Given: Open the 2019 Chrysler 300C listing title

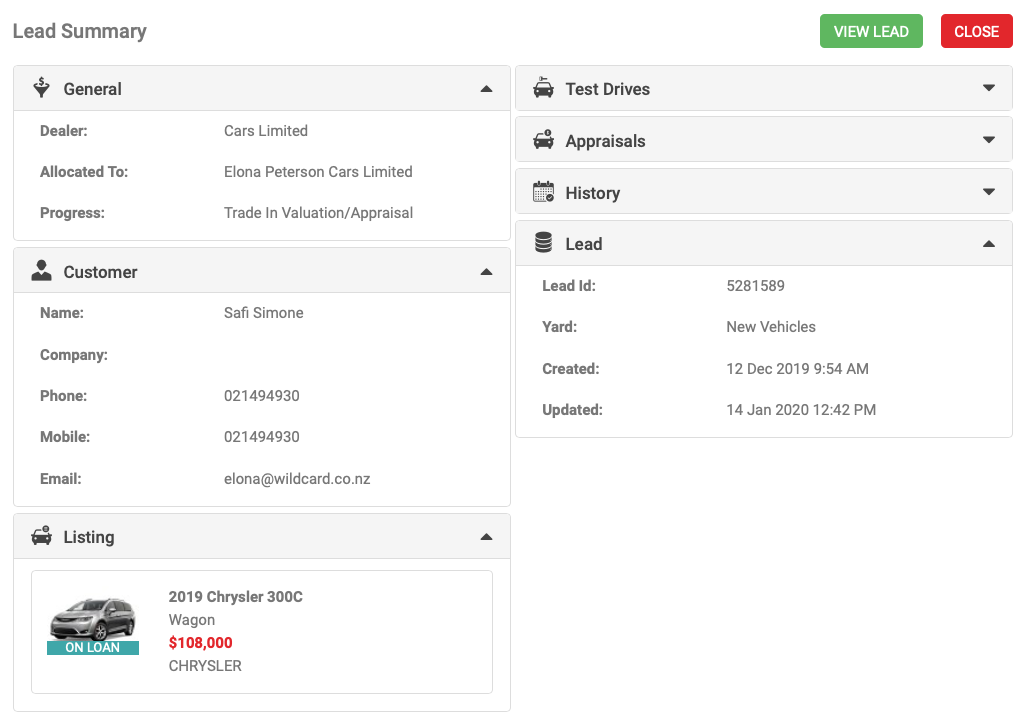Looking at the screenshot, I should click(235, 596).
